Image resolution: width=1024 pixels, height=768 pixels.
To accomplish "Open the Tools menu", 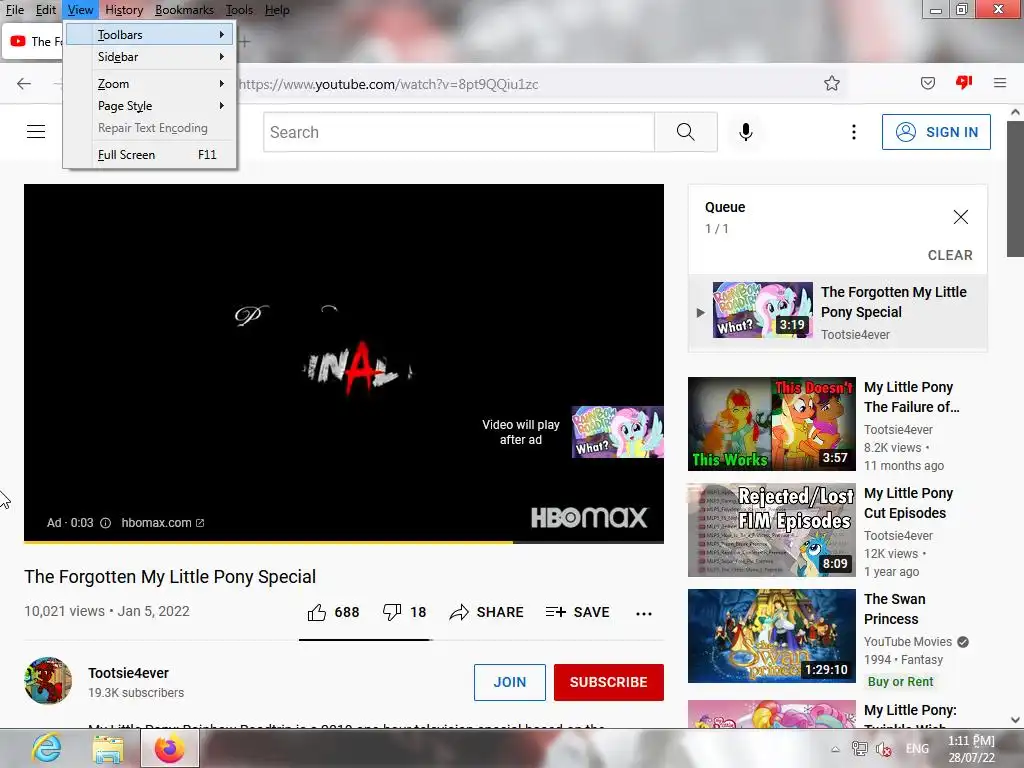I will pyautogui.click(x=239, y=10).
